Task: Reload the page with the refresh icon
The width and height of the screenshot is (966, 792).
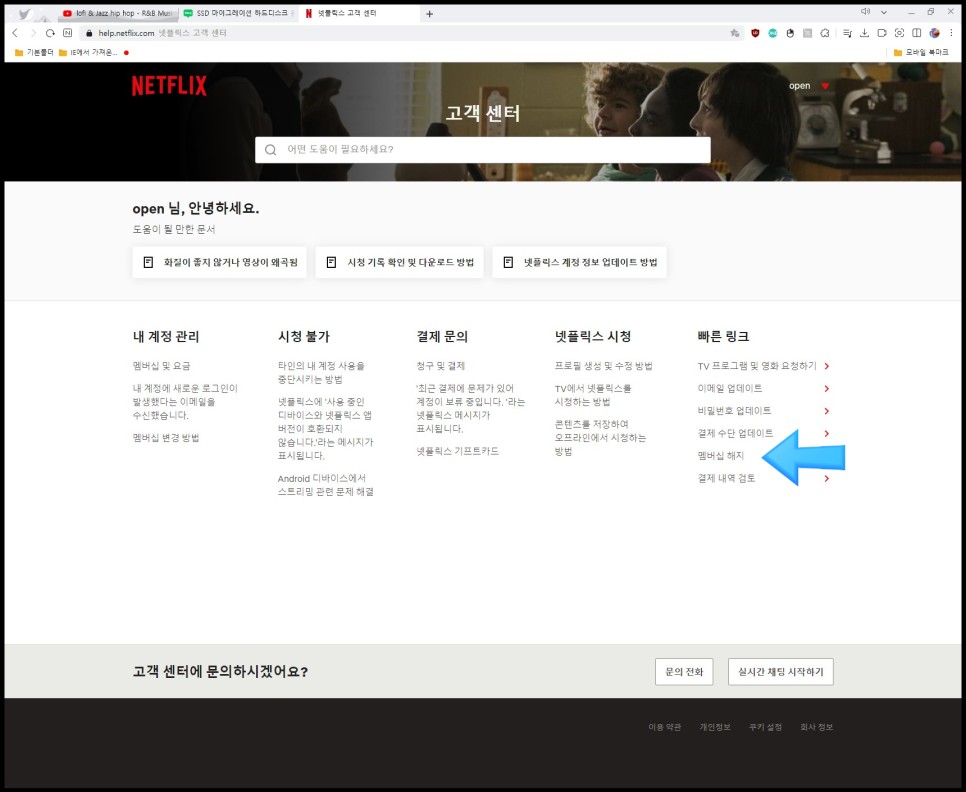Action: click(x=51, y=33)
